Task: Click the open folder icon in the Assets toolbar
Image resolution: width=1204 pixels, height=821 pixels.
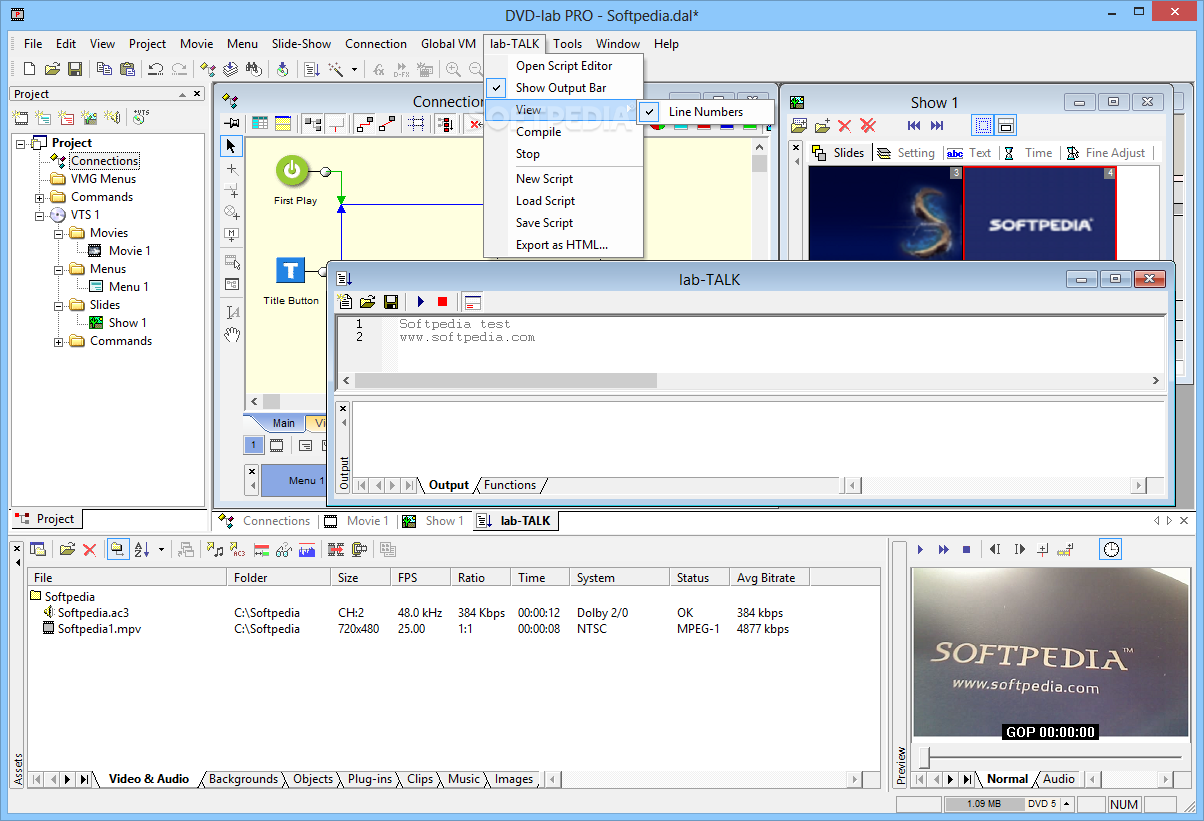Action: click(x=67, y=549)
